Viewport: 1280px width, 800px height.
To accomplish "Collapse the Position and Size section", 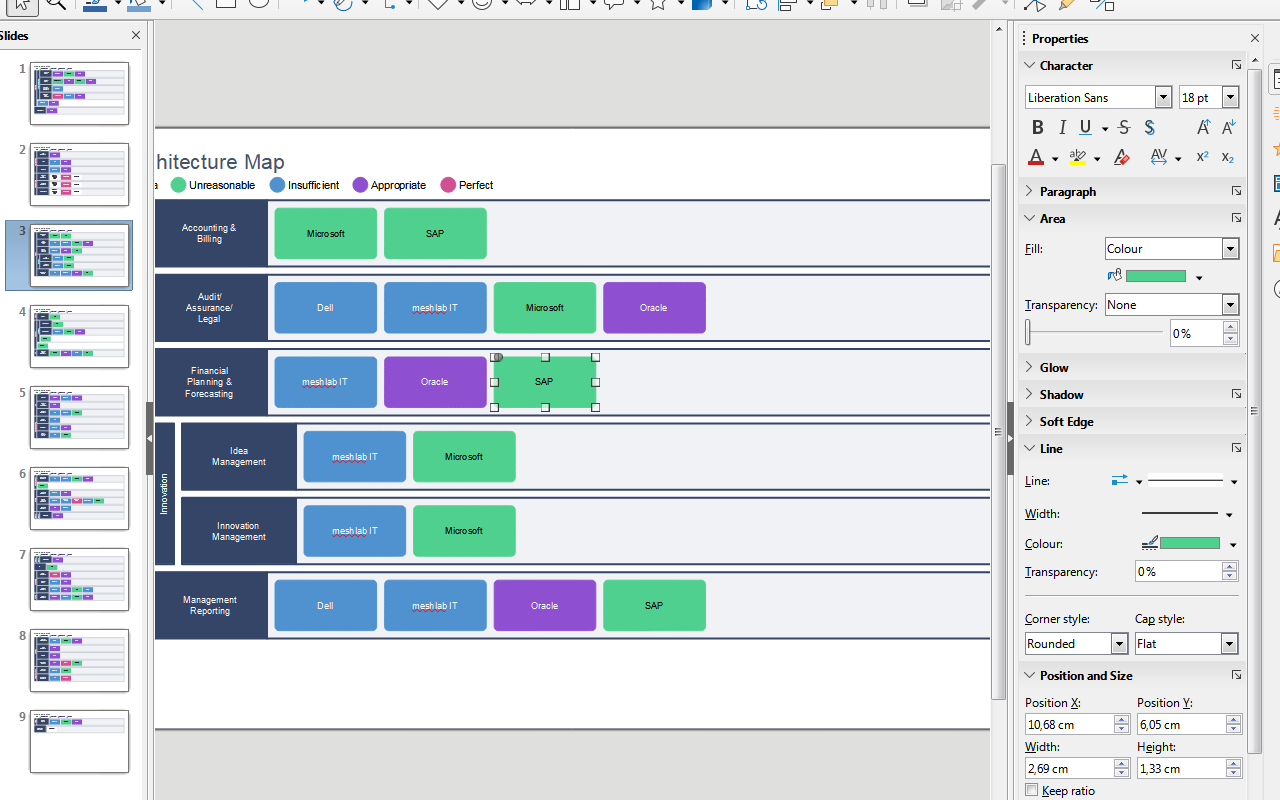I will 1029,675.
